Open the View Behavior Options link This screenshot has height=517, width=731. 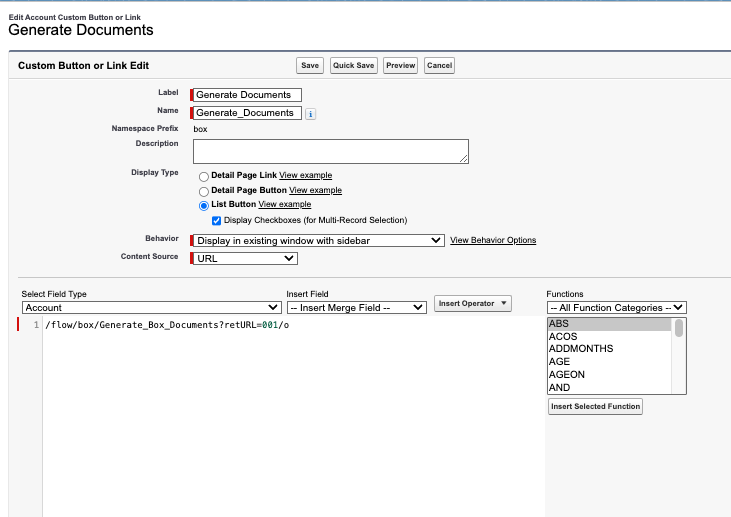click(x=493, y=240)
